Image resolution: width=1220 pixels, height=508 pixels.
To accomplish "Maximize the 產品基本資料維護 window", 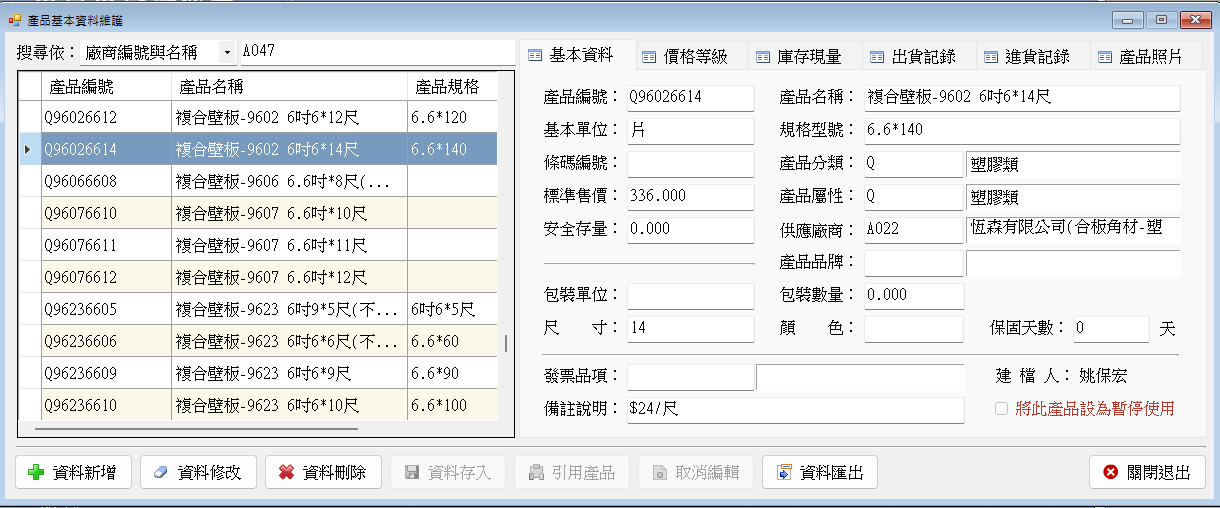I will pos(1161,19).
